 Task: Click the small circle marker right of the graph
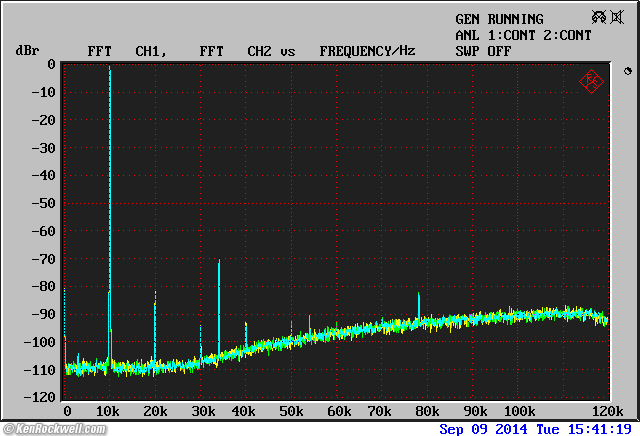tap(627, 71)
